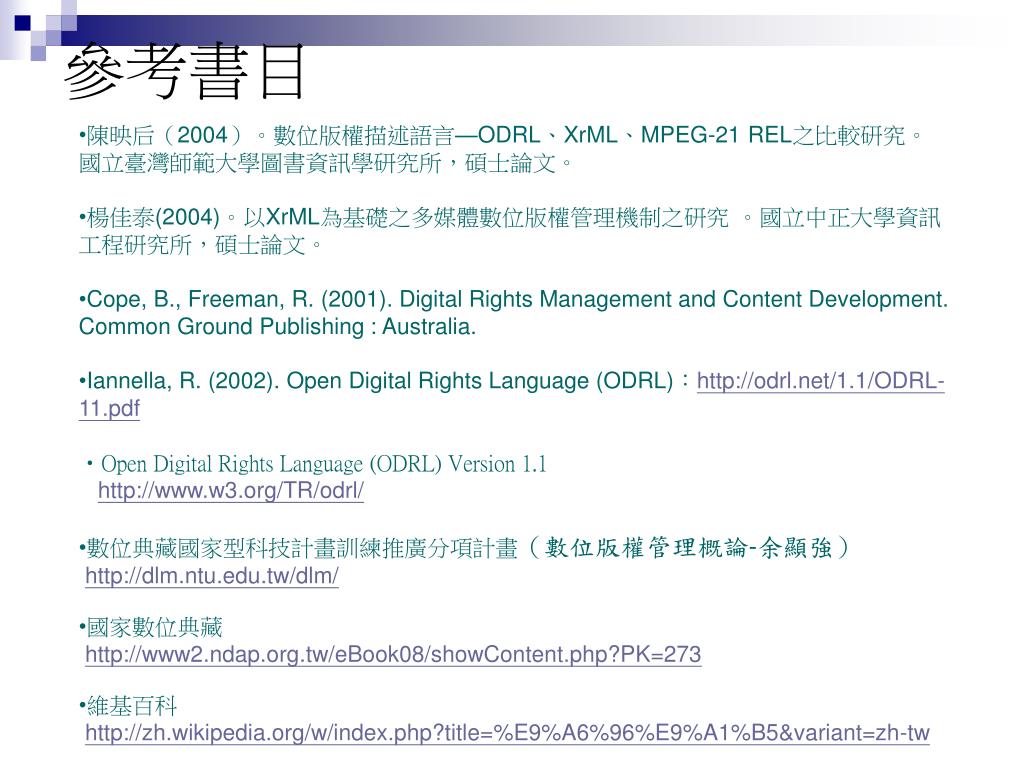Open the www.w3.org/TR/odrl/ link
The image size is (1024, 768).
pyautogui.click(x=231, y=491)
